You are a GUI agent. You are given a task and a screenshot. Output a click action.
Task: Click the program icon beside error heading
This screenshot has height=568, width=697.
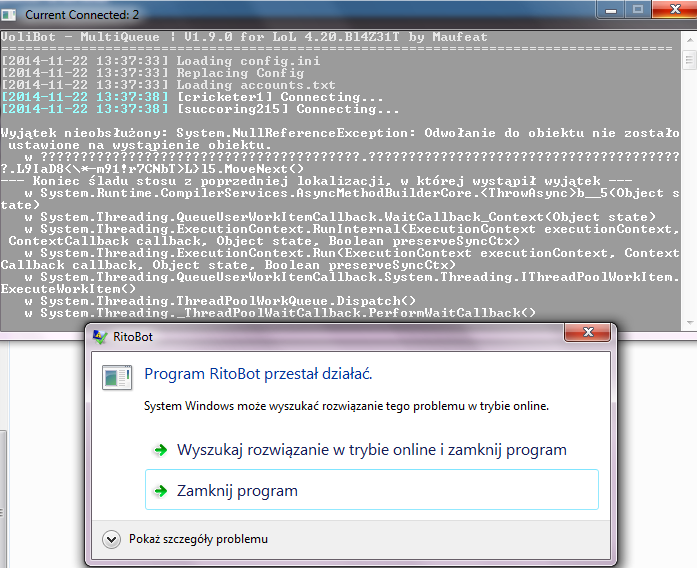[117, 377]
